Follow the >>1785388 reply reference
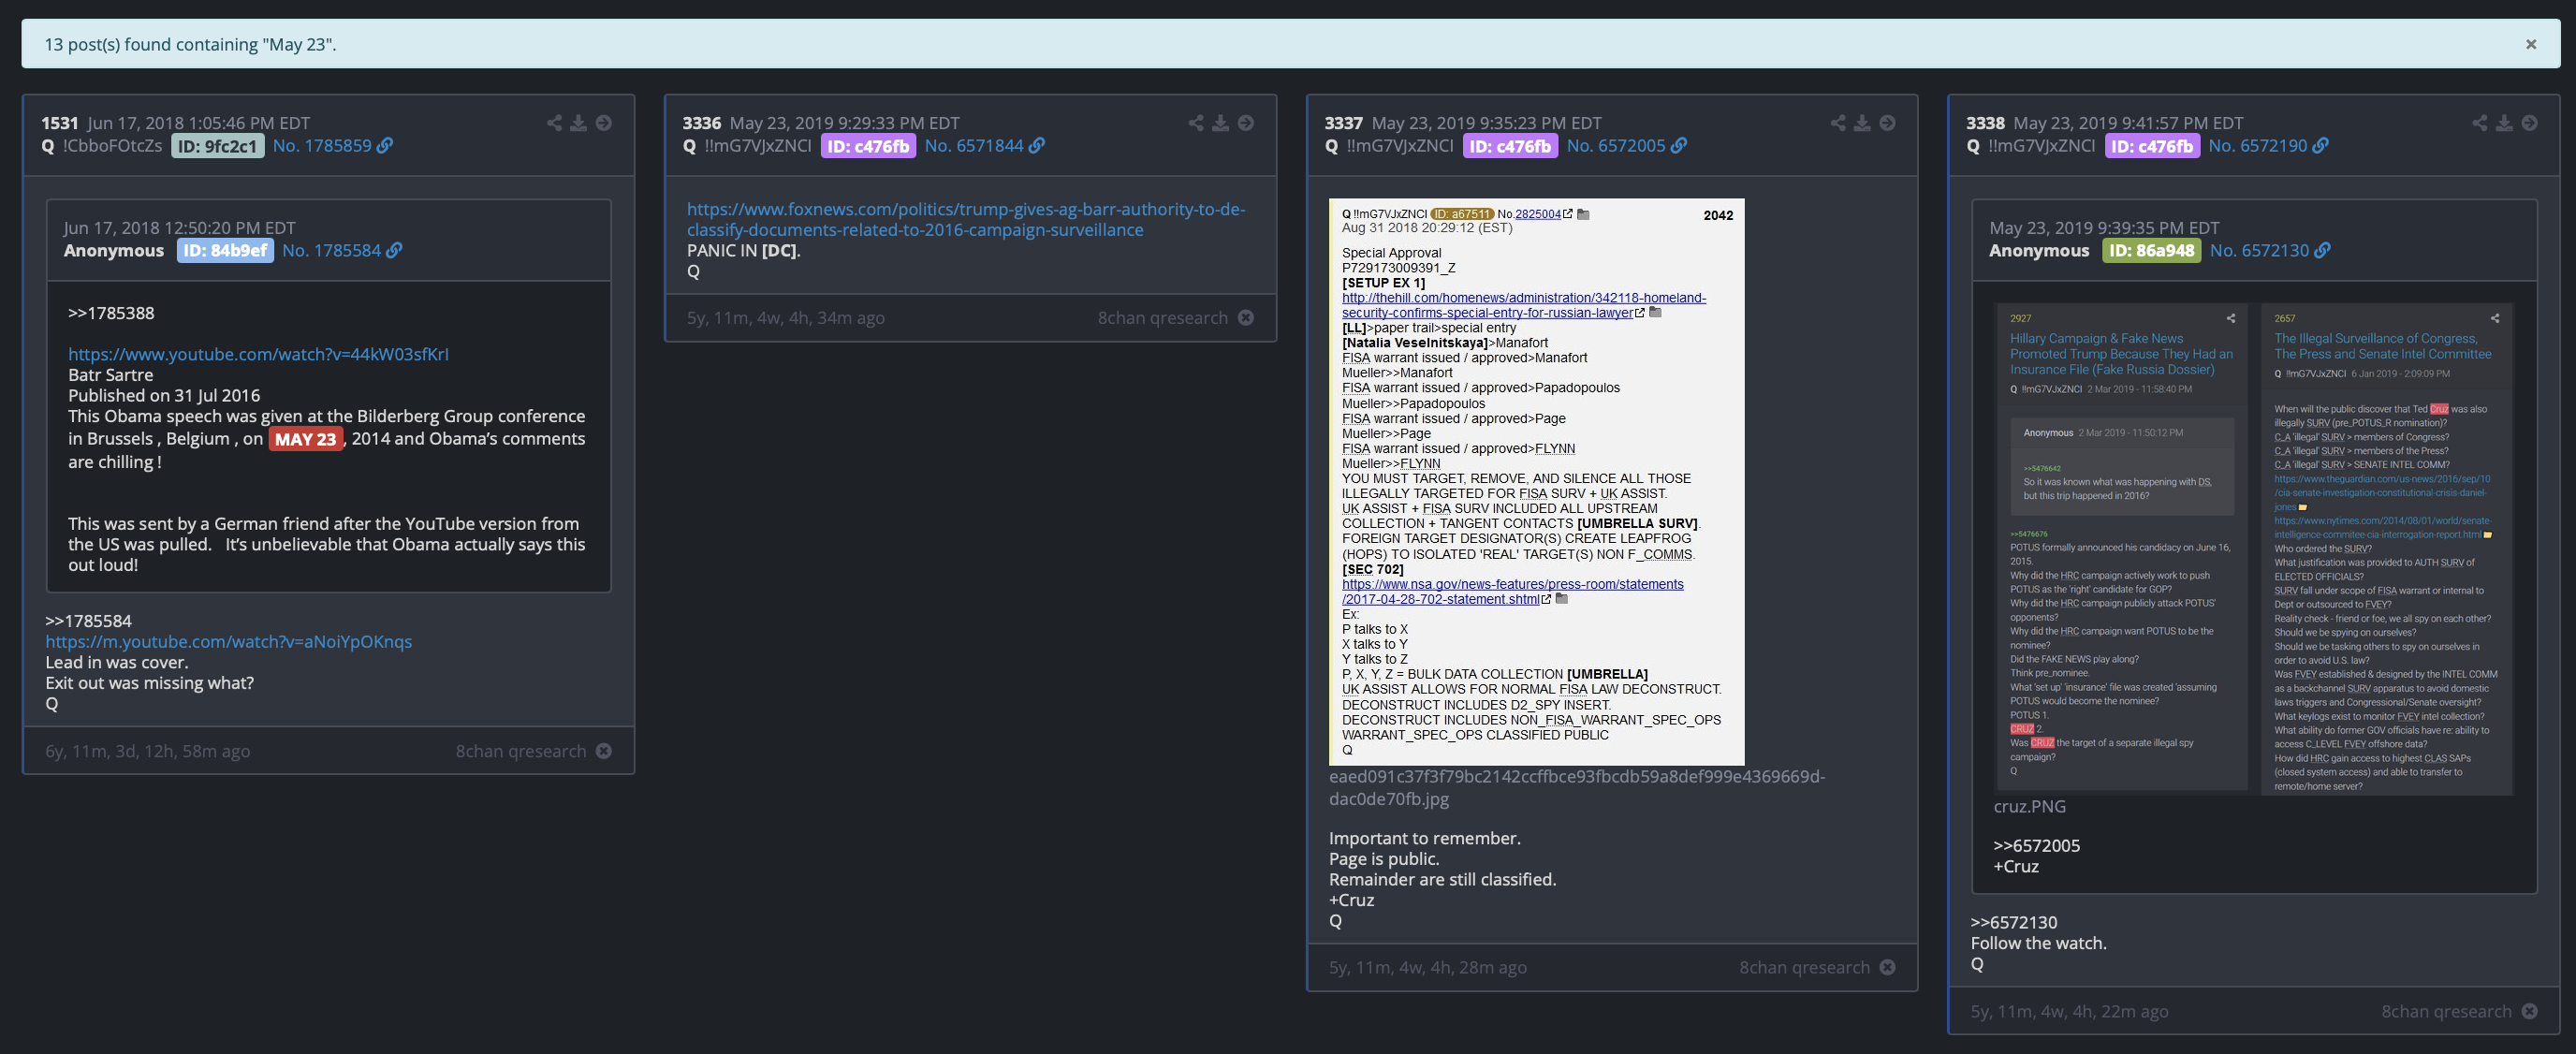 (x=111, y=313)
